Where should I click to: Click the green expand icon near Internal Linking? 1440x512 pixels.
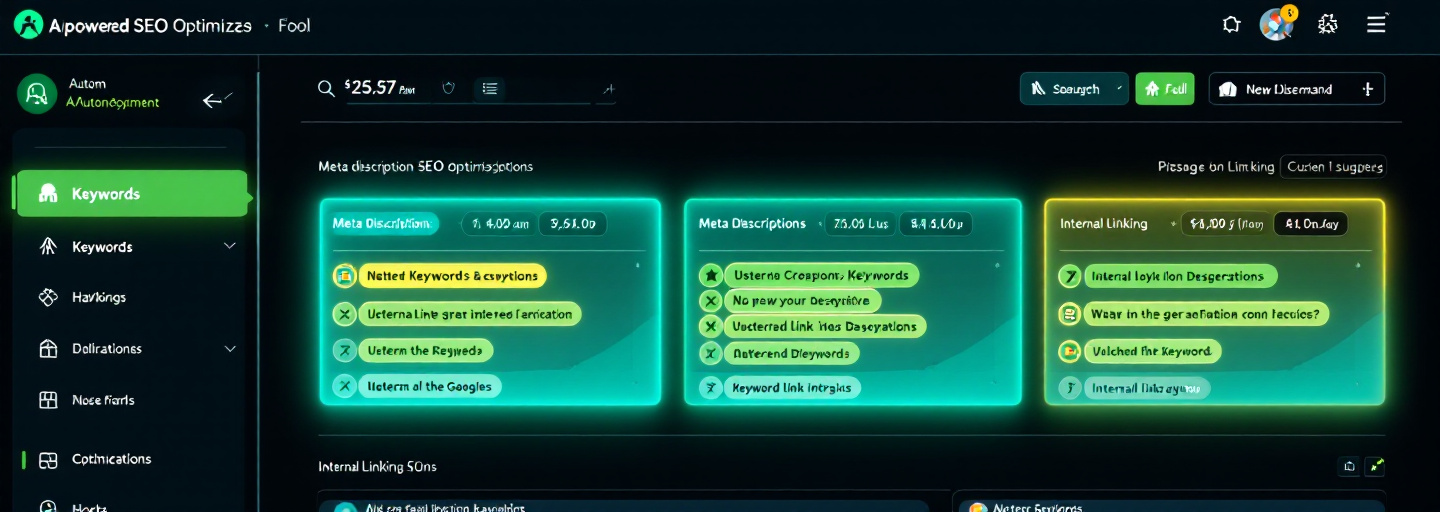pos(1377,465)
